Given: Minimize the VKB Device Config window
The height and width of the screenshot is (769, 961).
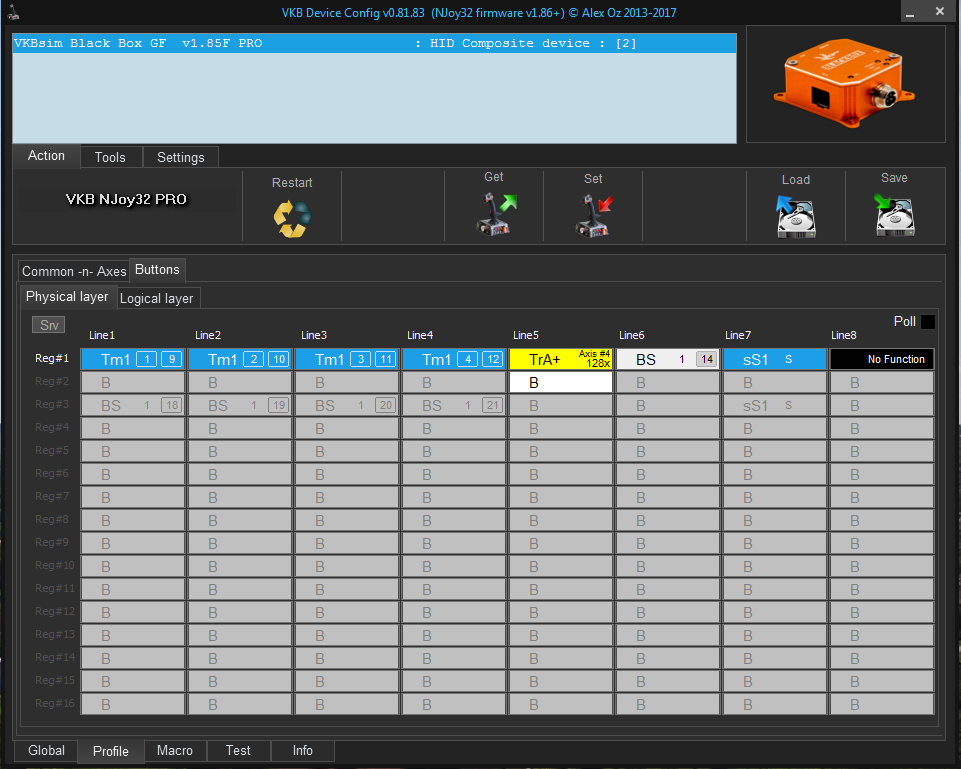Looking at the screenshot, I should pyautogui.click(x=910, y=12).
